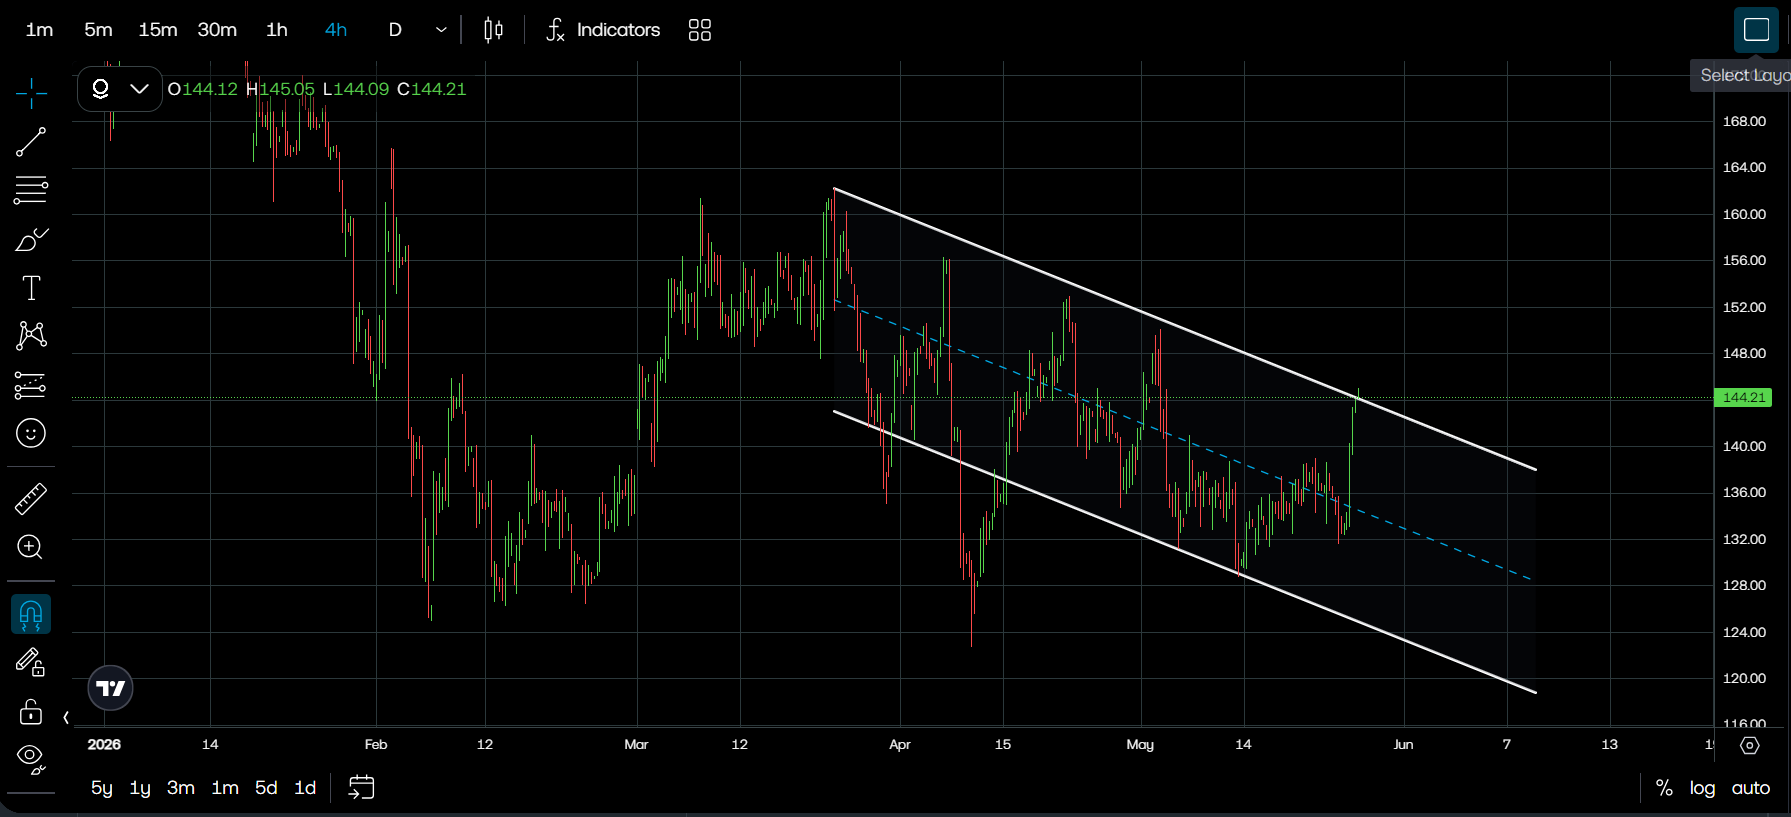Switch to the 1m timeframe
The height and width of the screenshot is (817, 1791).
40,30
